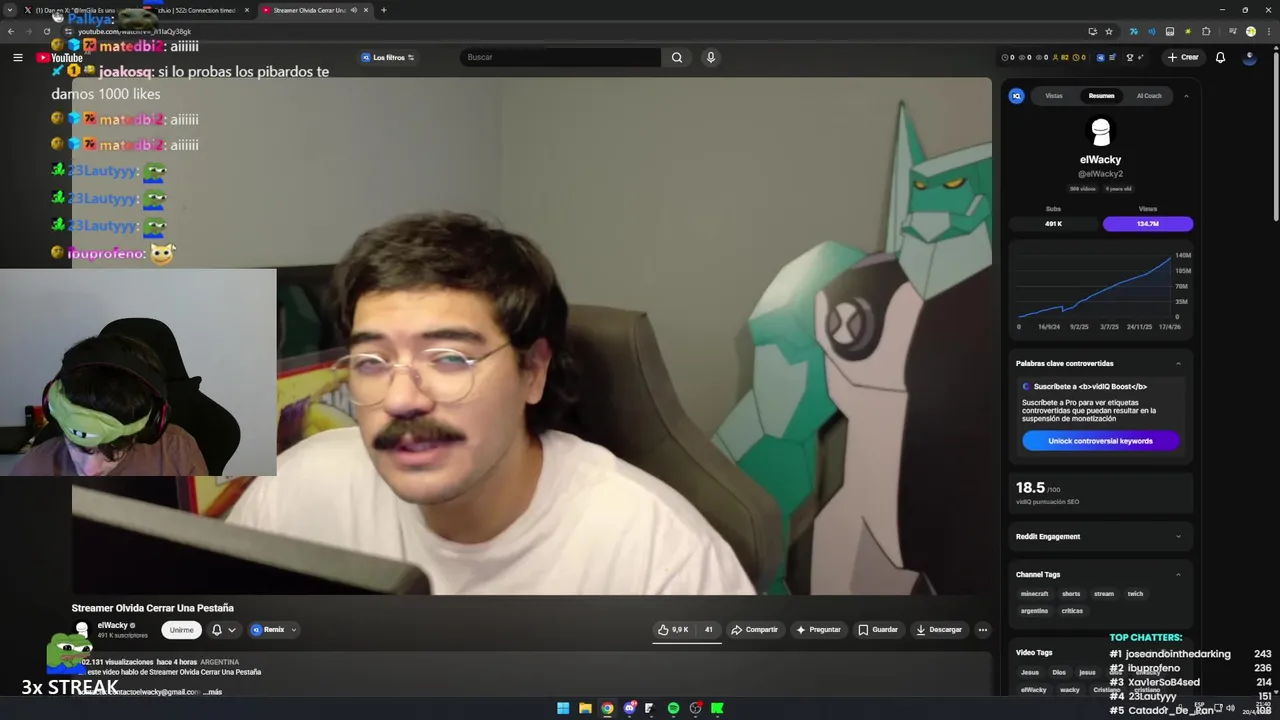Open the YouTube account avatar menu
The width and height of the screenshot is (1280, 720).
[x=1249, y=57]
